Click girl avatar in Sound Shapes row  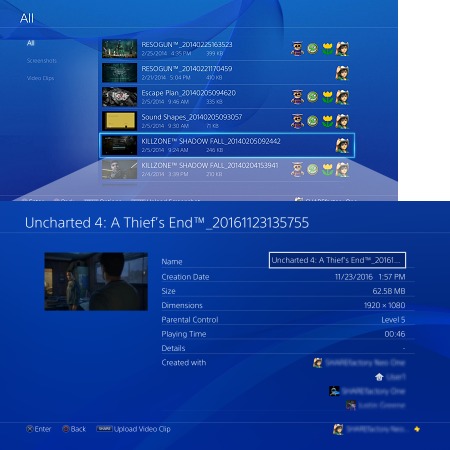coord(342,121)
